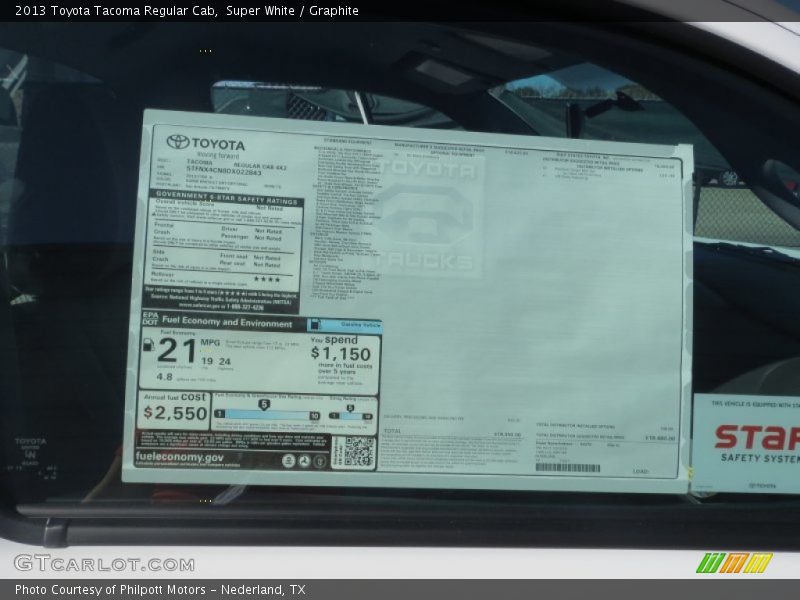This screenshot has width=800, height=600.
Task: Click the 'Super White / Graphite' color caption
Action: pyautogui.click(x=292, y=11)
